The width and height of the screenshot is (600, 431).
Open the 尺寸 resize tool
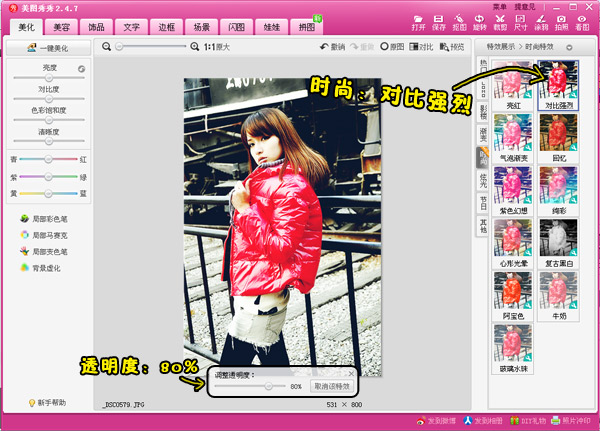pyautogui.click(x=520, y=23)
